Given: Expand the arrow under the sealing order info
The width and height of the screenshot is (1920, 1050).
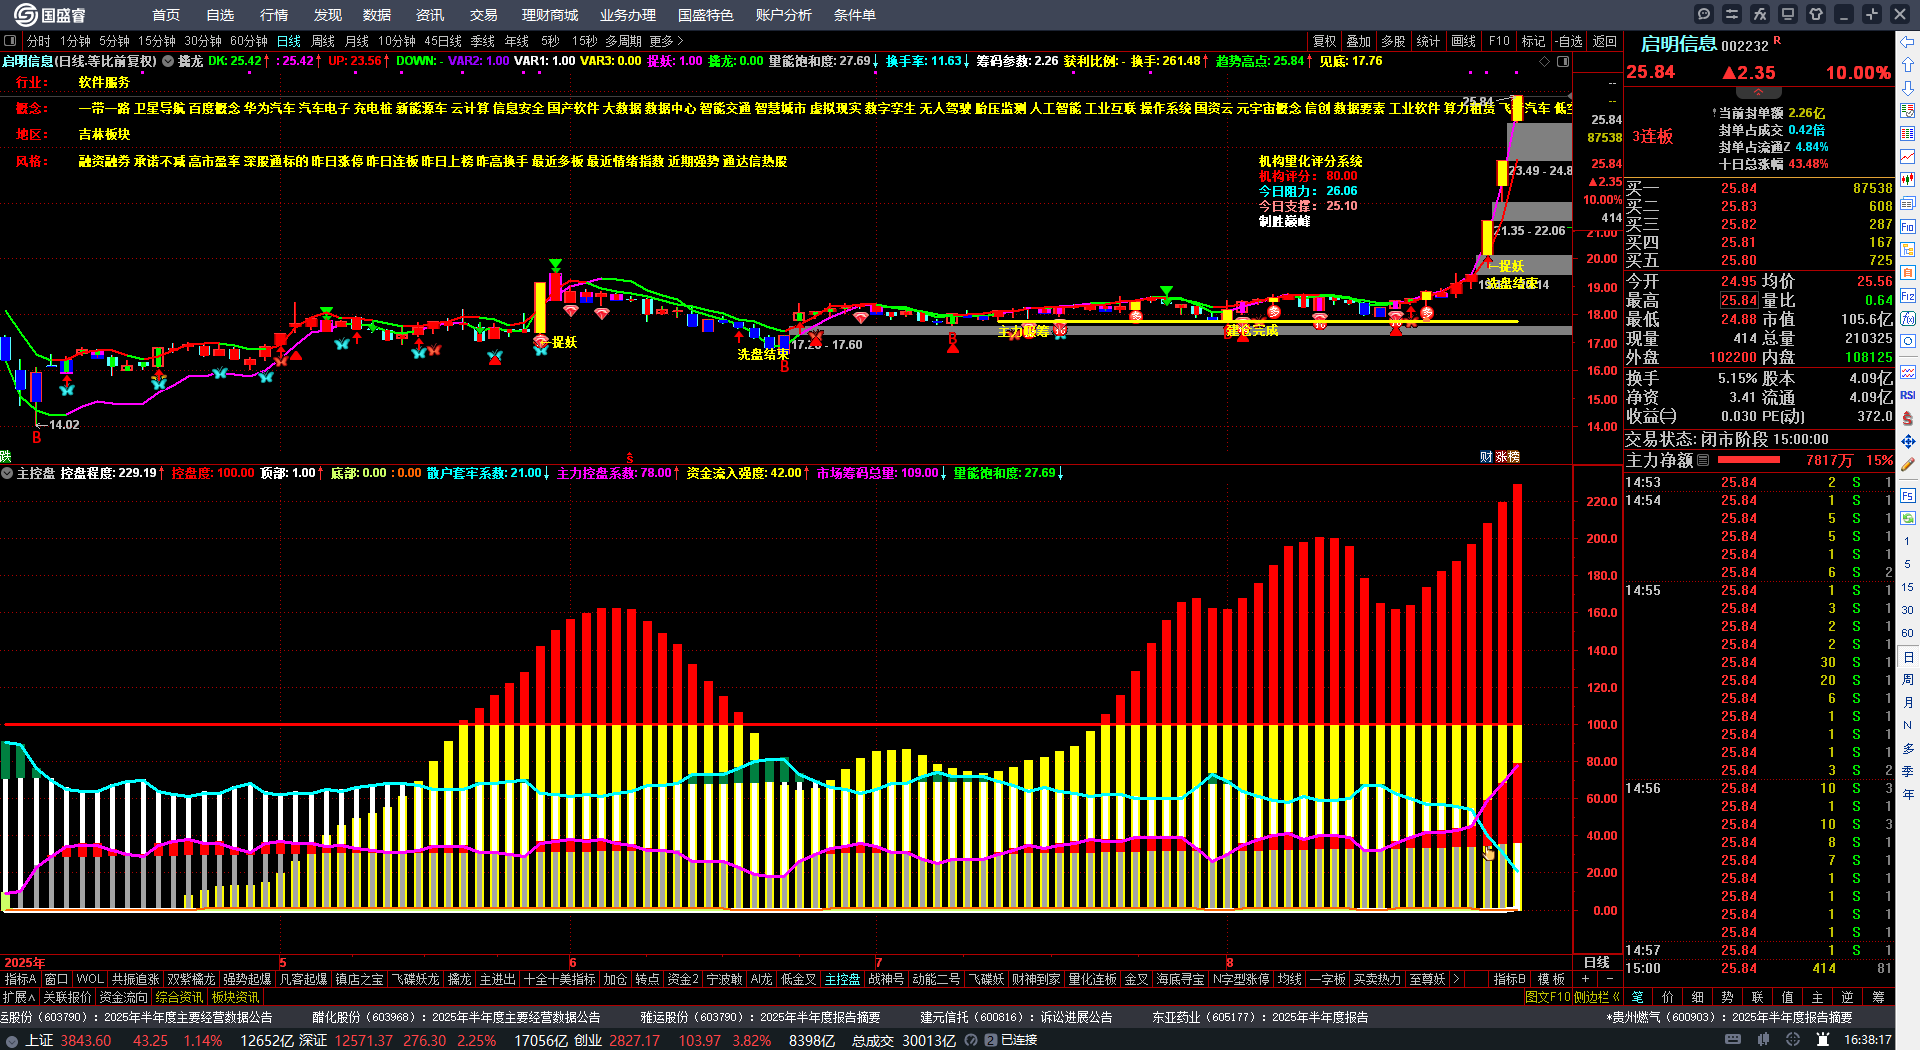Looking at the screenshot, I should tap(1758, 92).
